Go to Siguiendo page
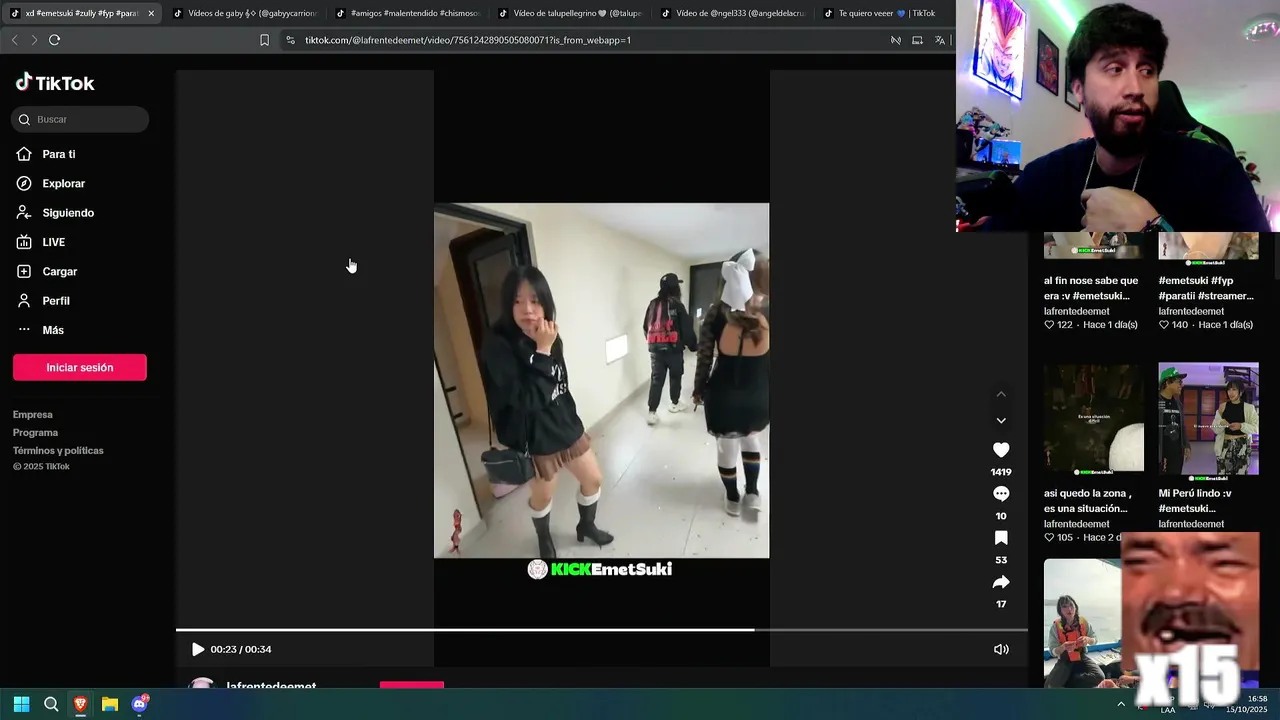This screenshot has height=720, width=1280. 55,212
